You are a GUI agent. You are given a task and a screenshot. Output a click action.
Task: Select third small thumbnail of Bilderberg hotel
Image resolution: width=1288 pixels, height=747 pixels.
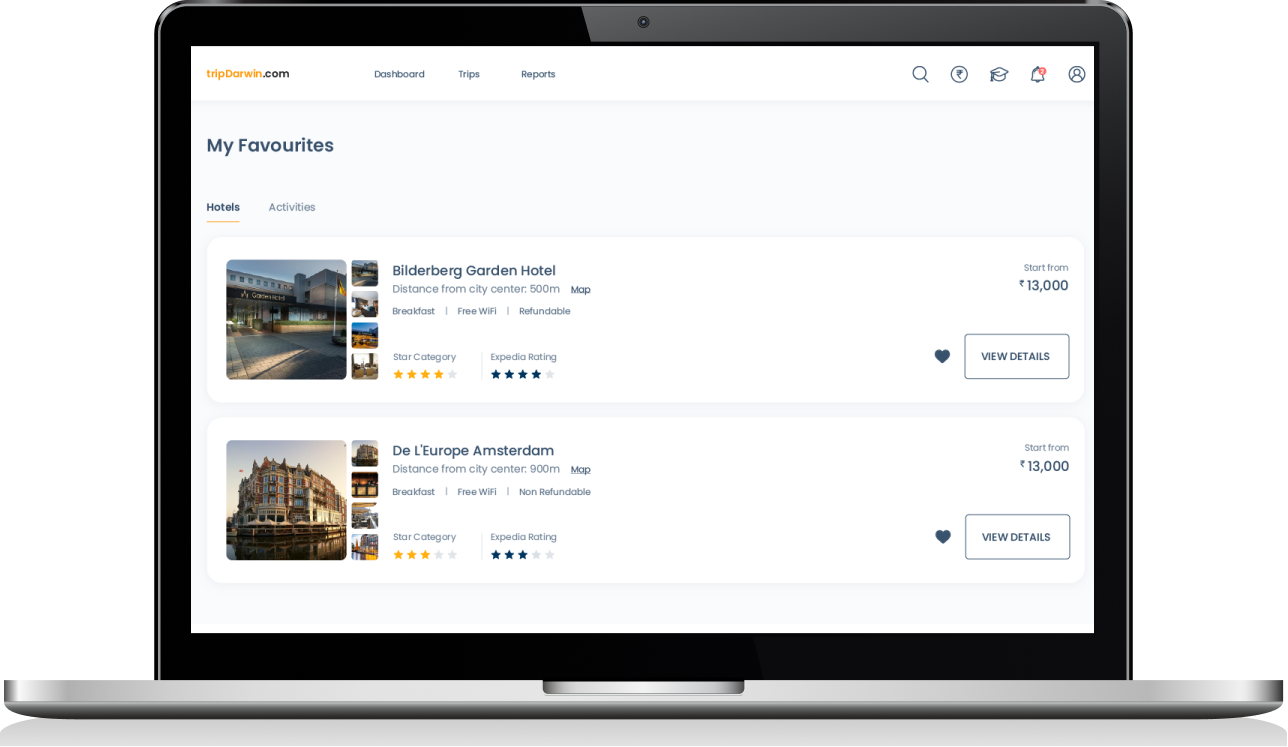coord(365,335)
